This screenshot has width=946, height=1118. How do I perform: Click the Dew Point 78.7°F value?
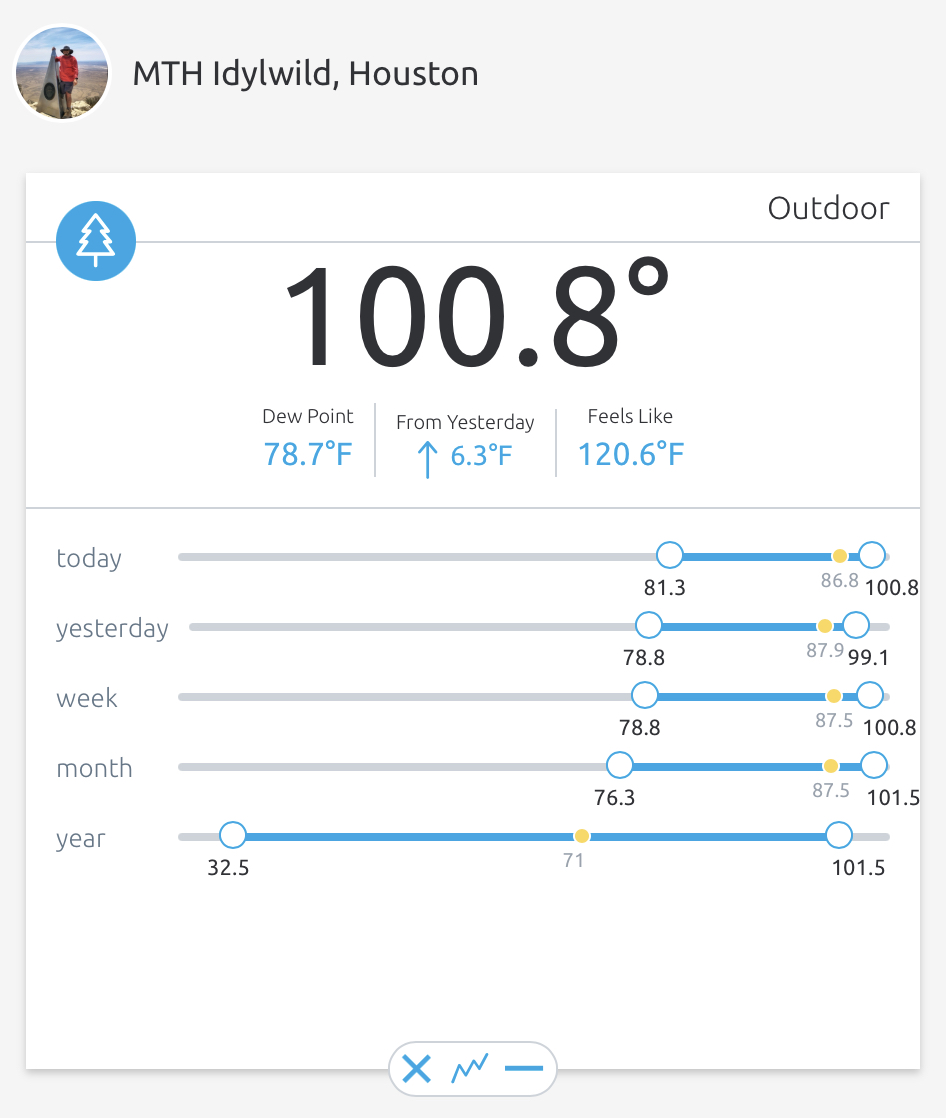pos(308,455)
